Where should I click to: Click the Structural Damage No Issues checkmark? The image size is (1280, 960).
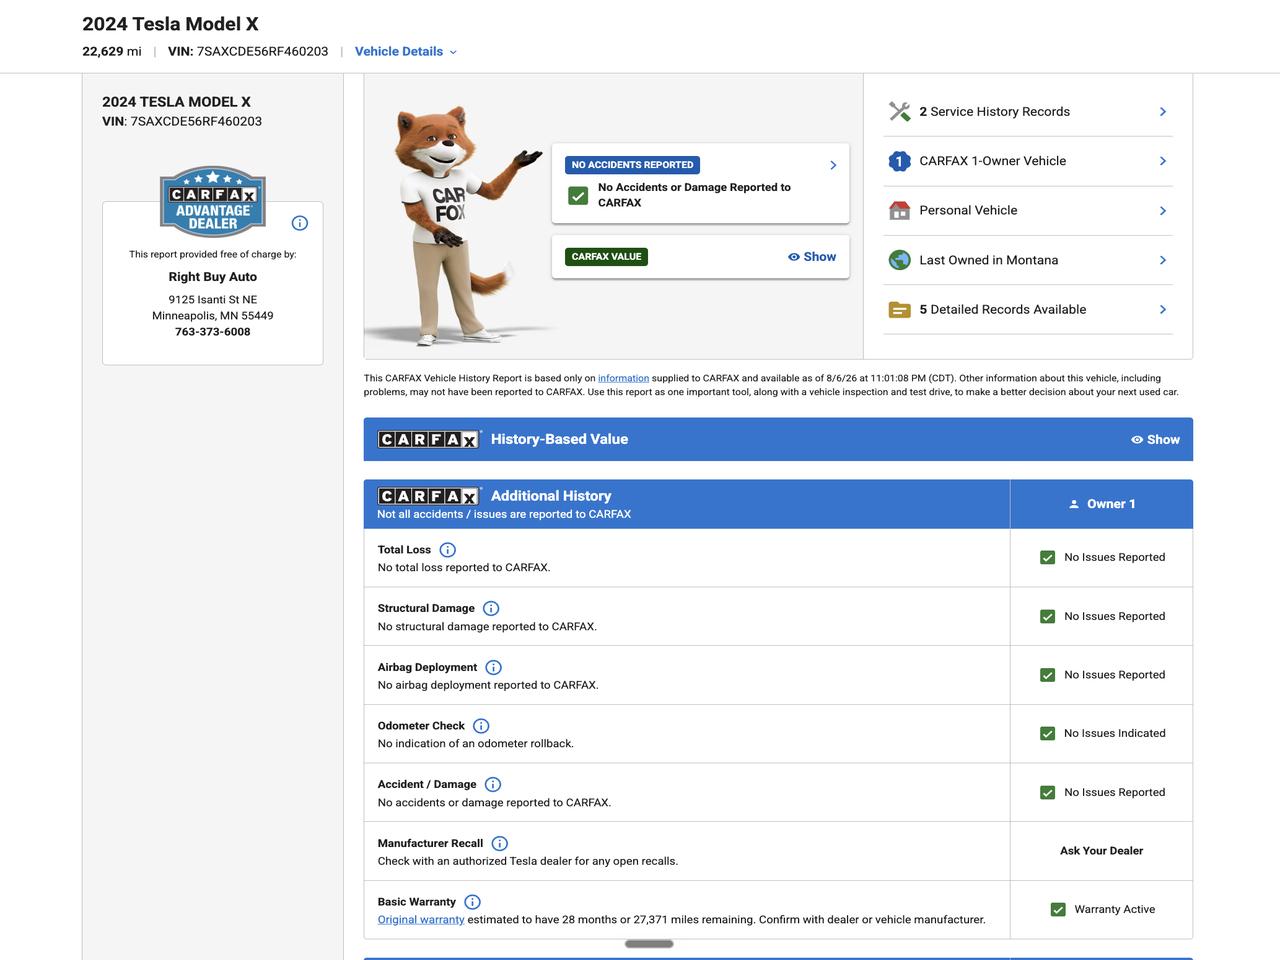click(x=1047, y=616)
